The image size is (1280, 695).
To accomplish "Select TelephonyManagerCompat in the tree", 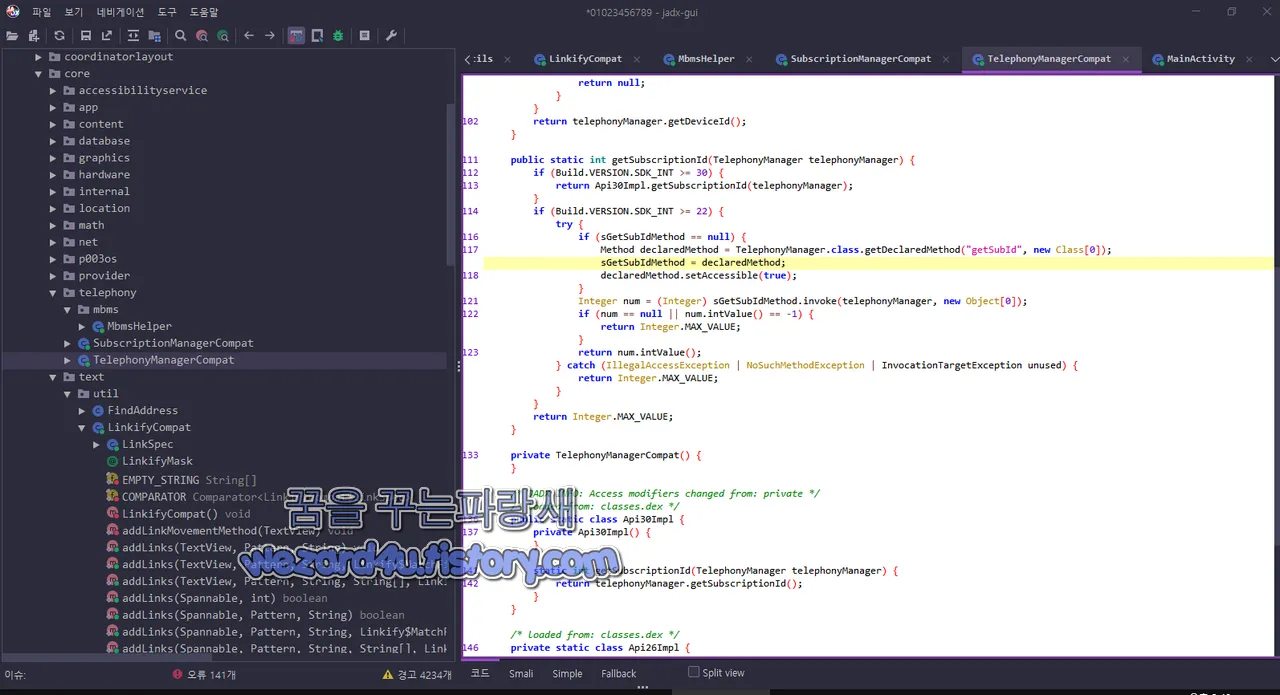I will pos(163,360).
